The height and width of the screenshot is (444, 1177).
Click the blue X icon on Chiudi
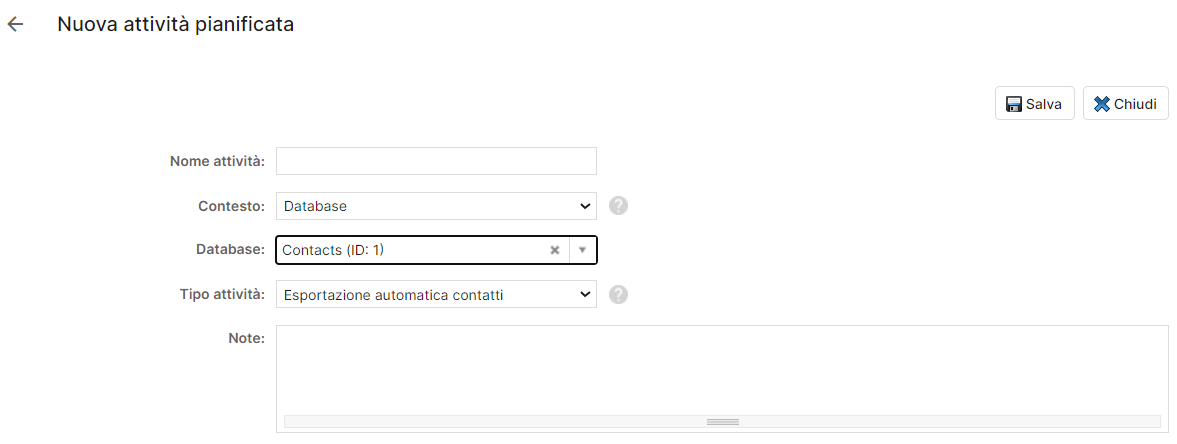click(x=1102, y=104)
